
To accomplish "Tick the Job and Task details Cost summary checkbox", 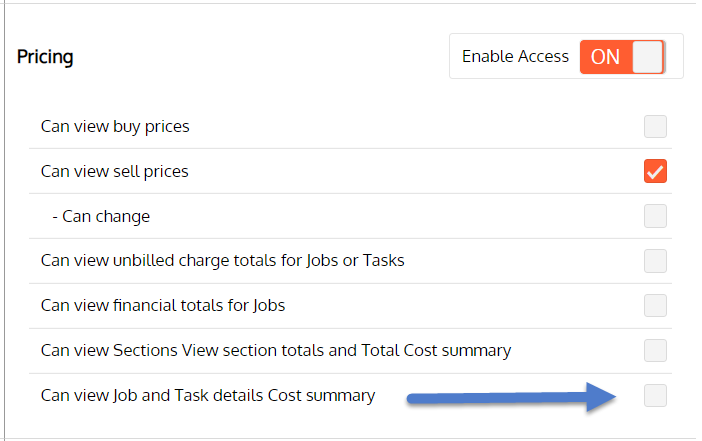I will [x=655, y=395].
